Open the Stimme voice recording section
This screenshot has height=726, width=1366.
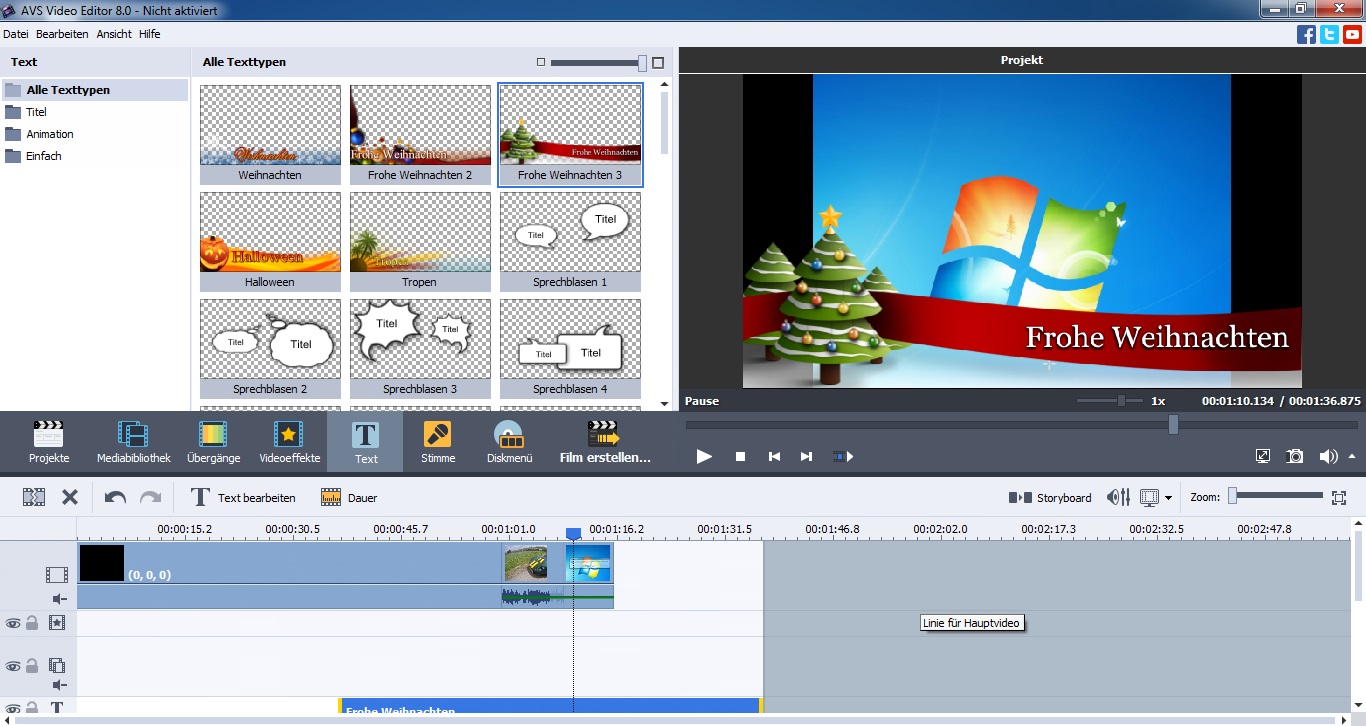click(438, 442)
